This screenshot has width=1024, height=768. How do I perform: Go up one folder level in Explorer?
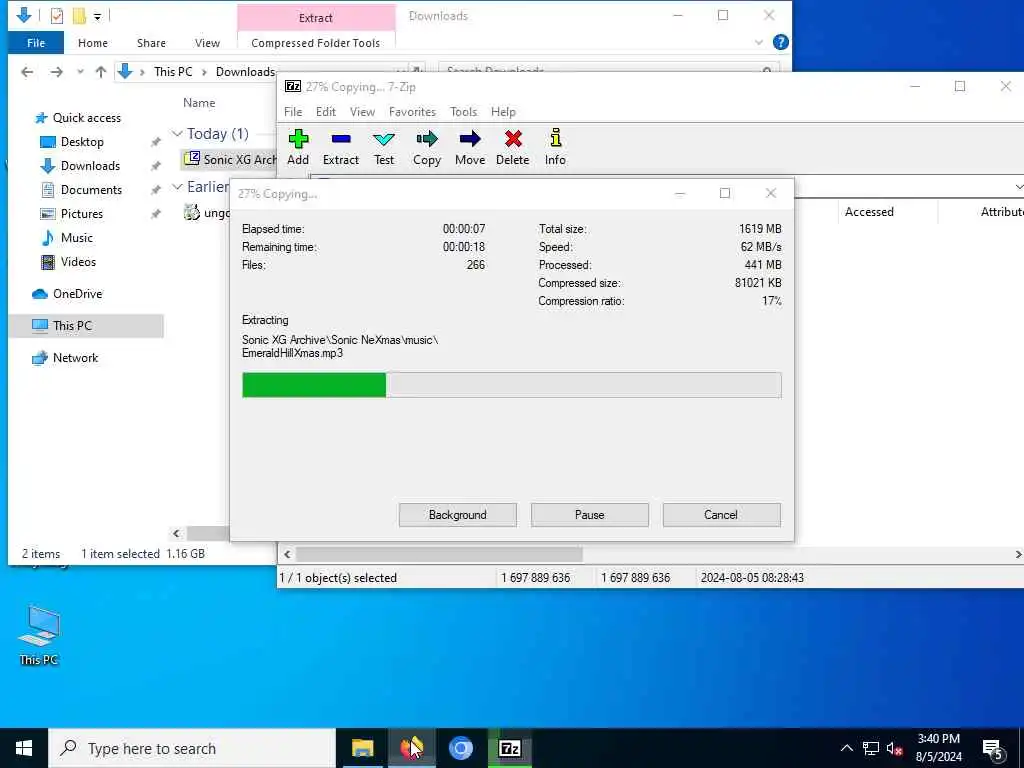pyautogui.click(x=101, y=72)
